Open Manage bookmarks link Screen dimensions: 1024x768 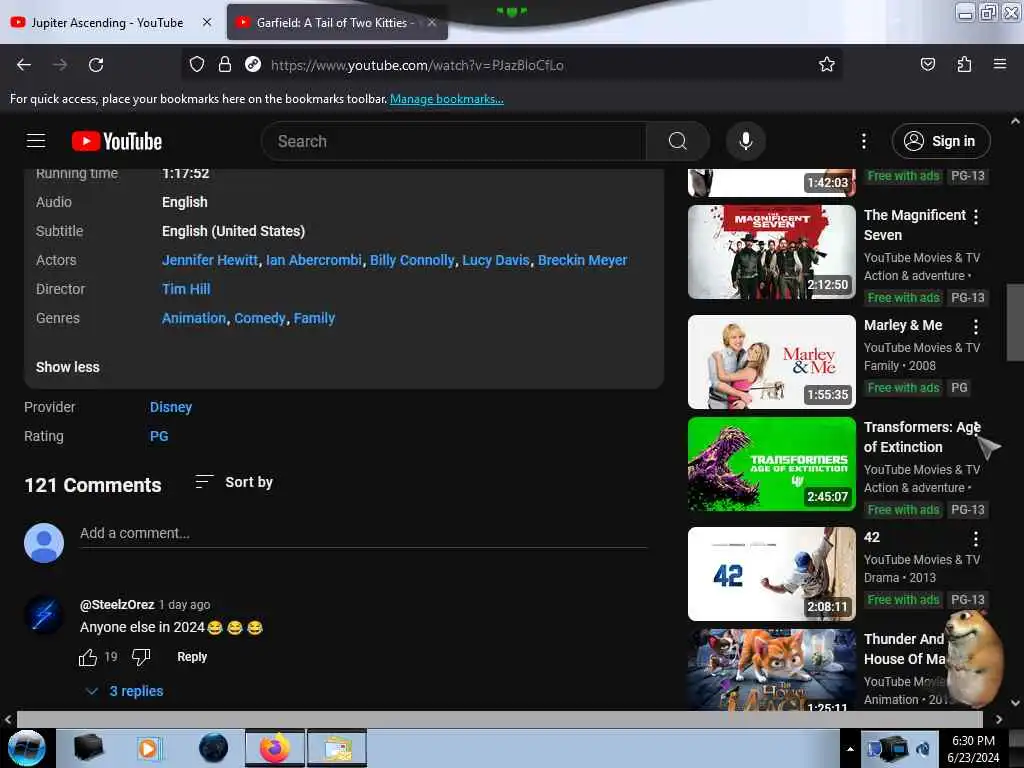click(x=447, y=99)
